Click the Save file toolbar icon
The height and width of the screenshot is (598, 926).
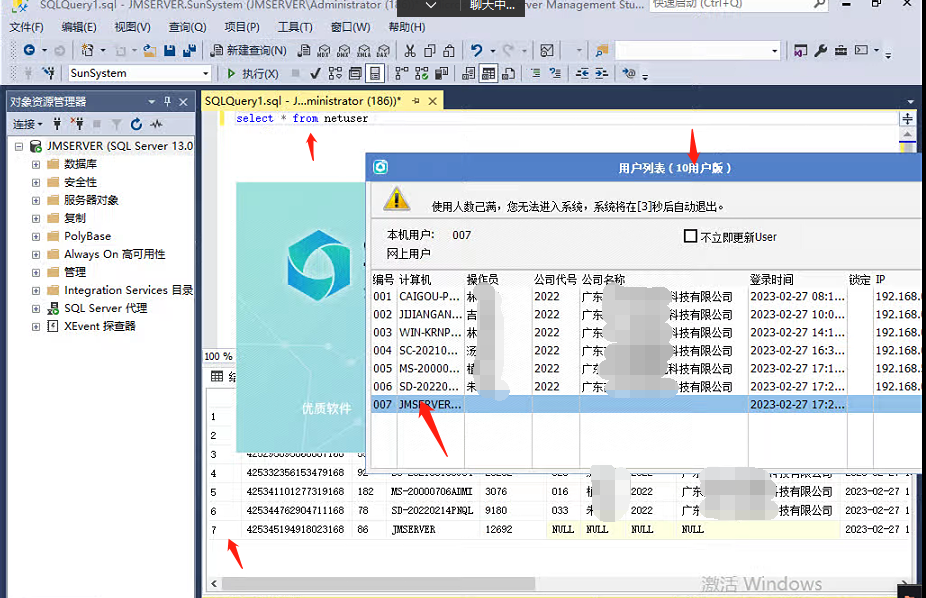point(169,50)
